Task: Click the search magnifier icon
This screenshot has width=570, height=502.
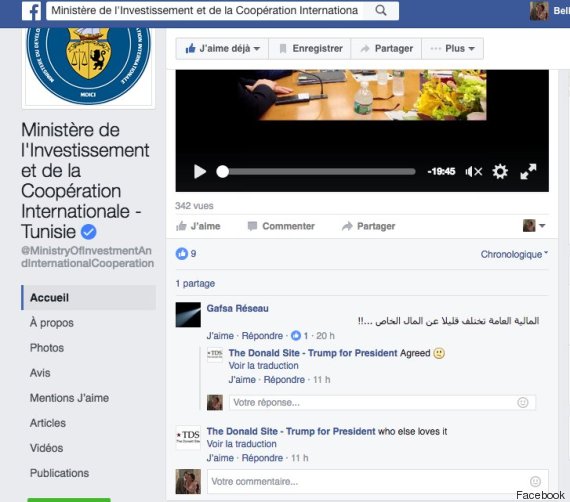Action: (x=381, y=11)
